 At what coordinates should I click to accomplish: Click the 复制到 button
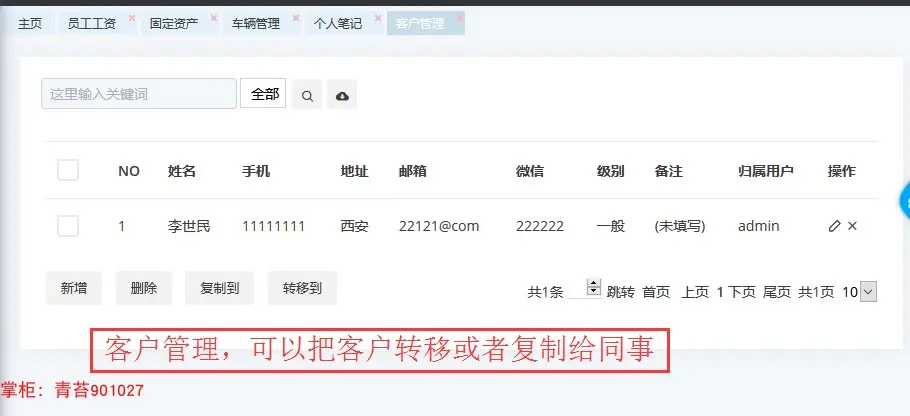219,288
